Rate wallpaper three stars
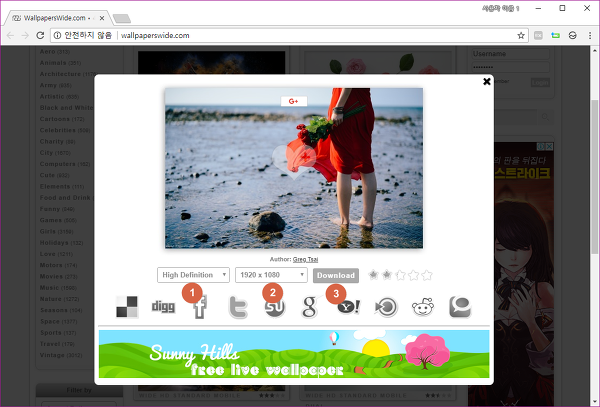The width and height of the screenshot is (600, 407). click(400, 275)
